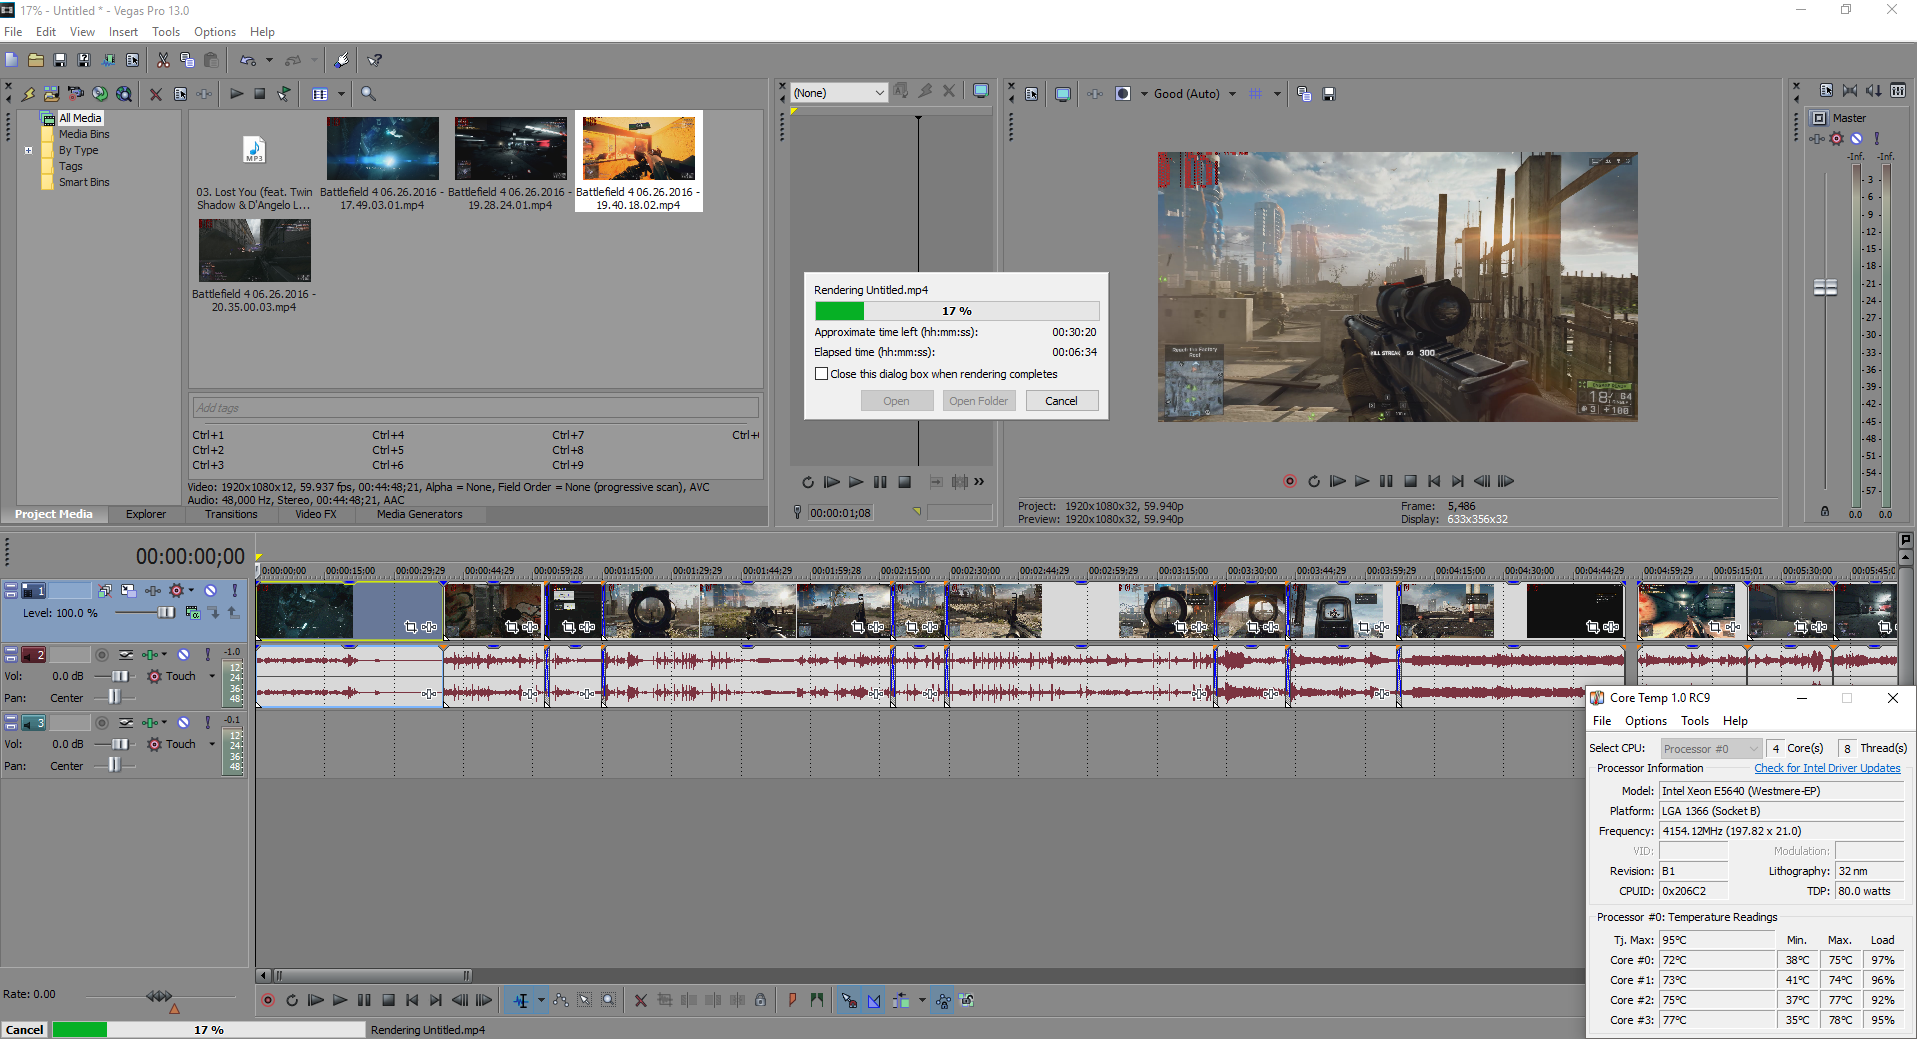Click the Selection Edit tool in timeline toolbar
The height and width of the screenshot is (1039, 1917).
[x=585, y=1000]
